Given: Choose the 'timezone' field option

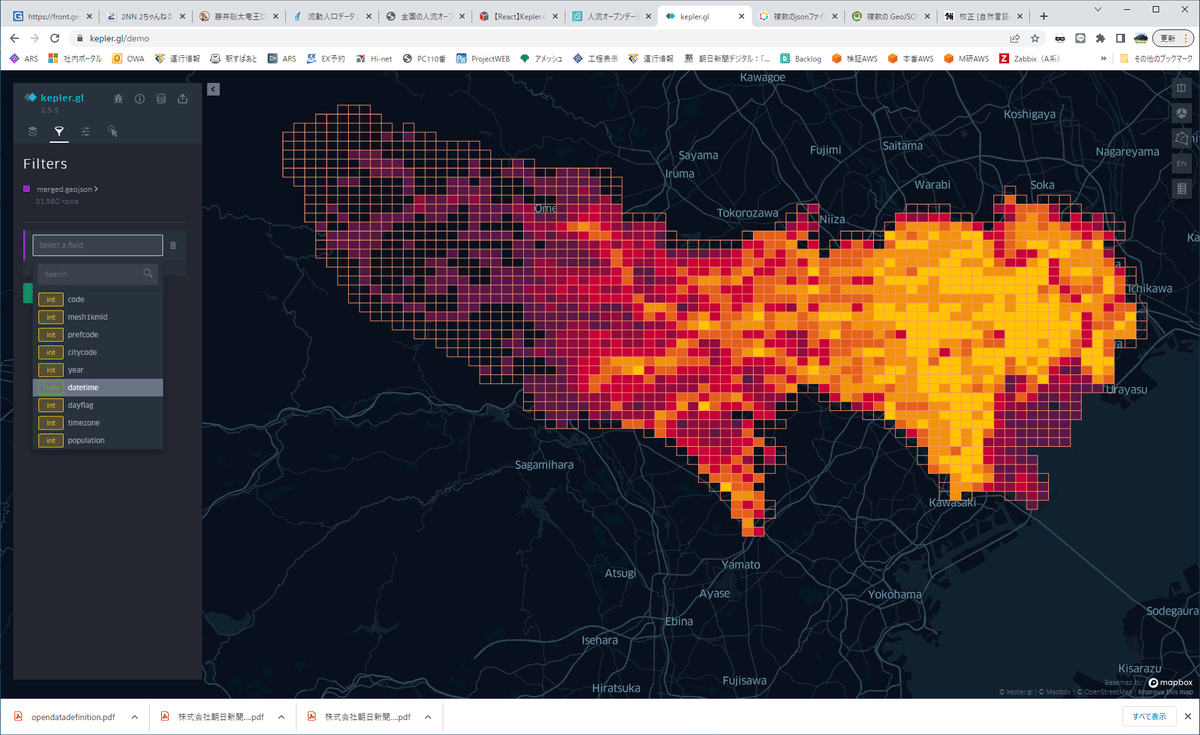Looking at the screenshot, I should 97,423.
